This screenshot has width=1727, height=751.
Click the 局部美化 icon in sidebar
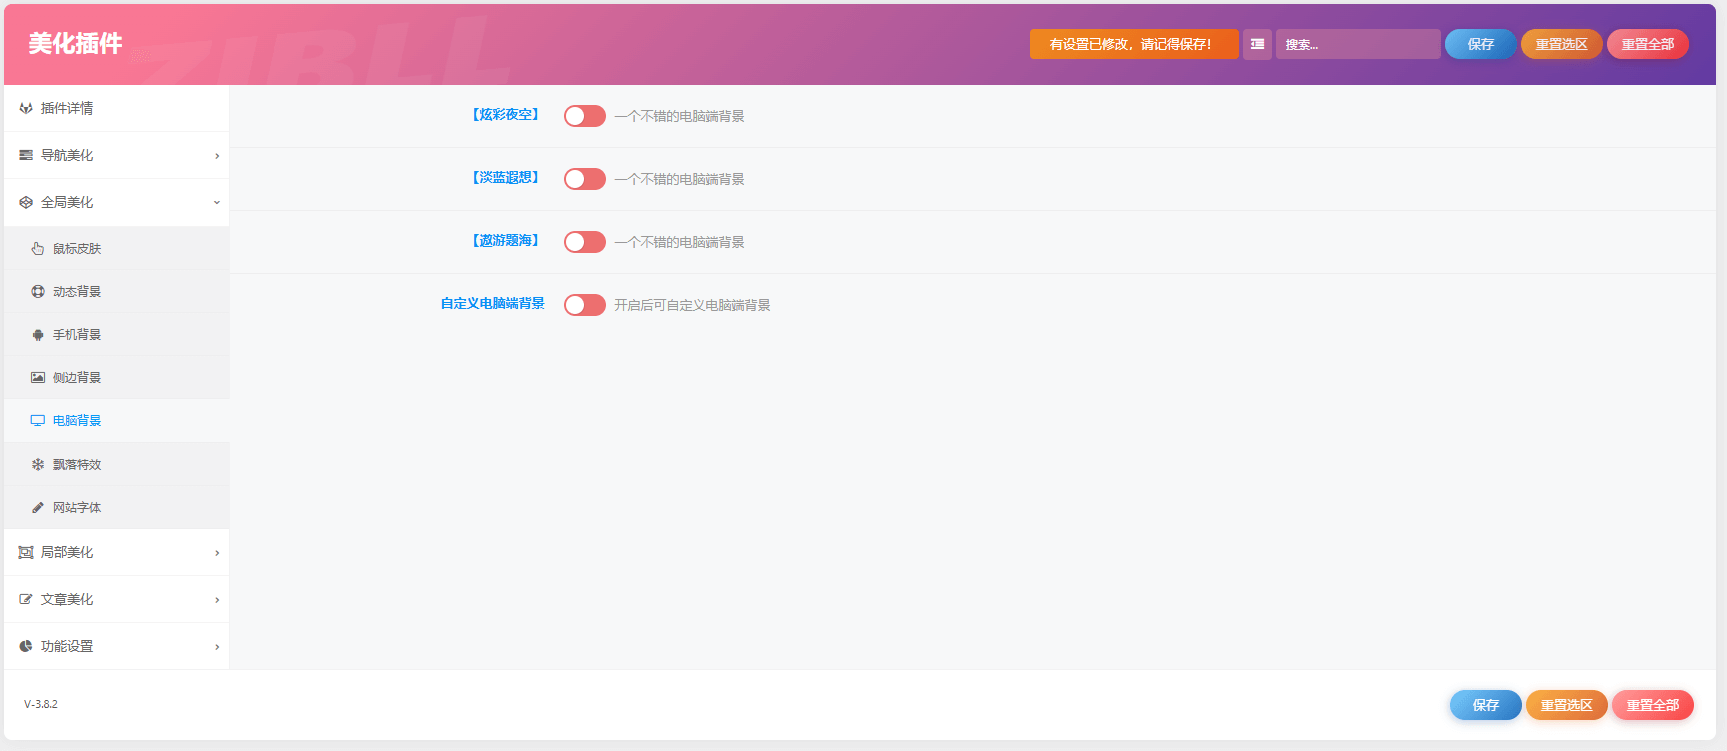26,552
